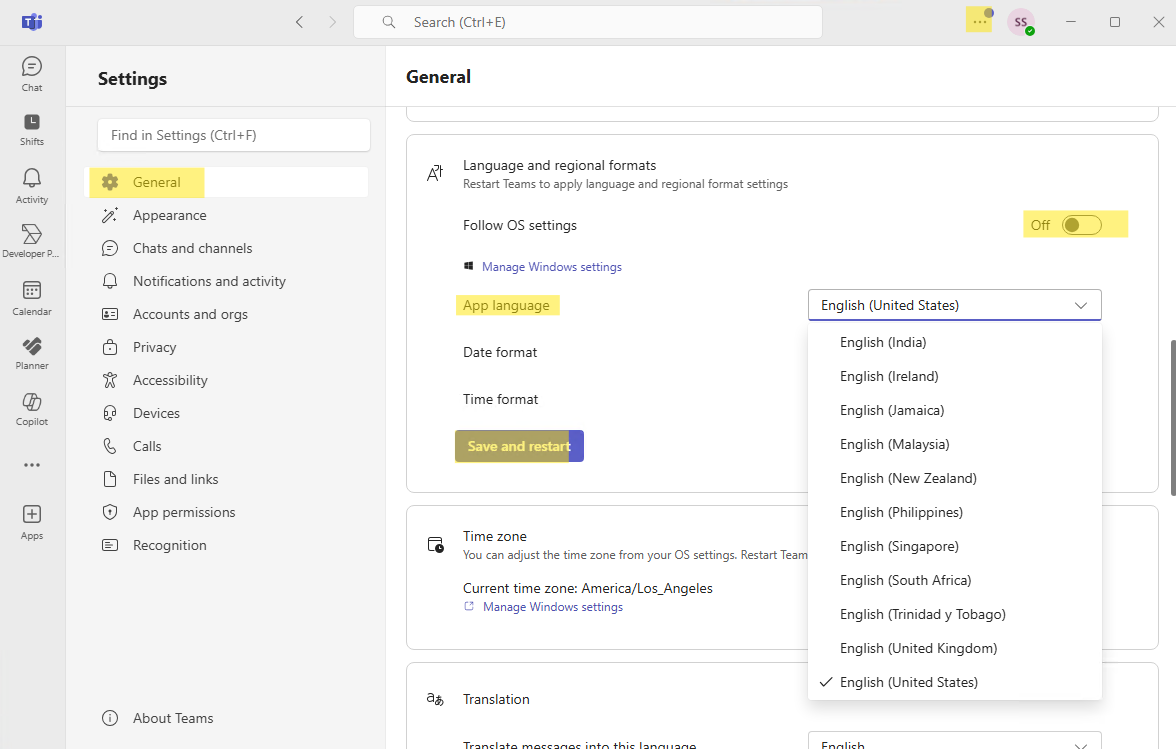
Task: Click About Teams at the bottom
Action: [172, 718]
